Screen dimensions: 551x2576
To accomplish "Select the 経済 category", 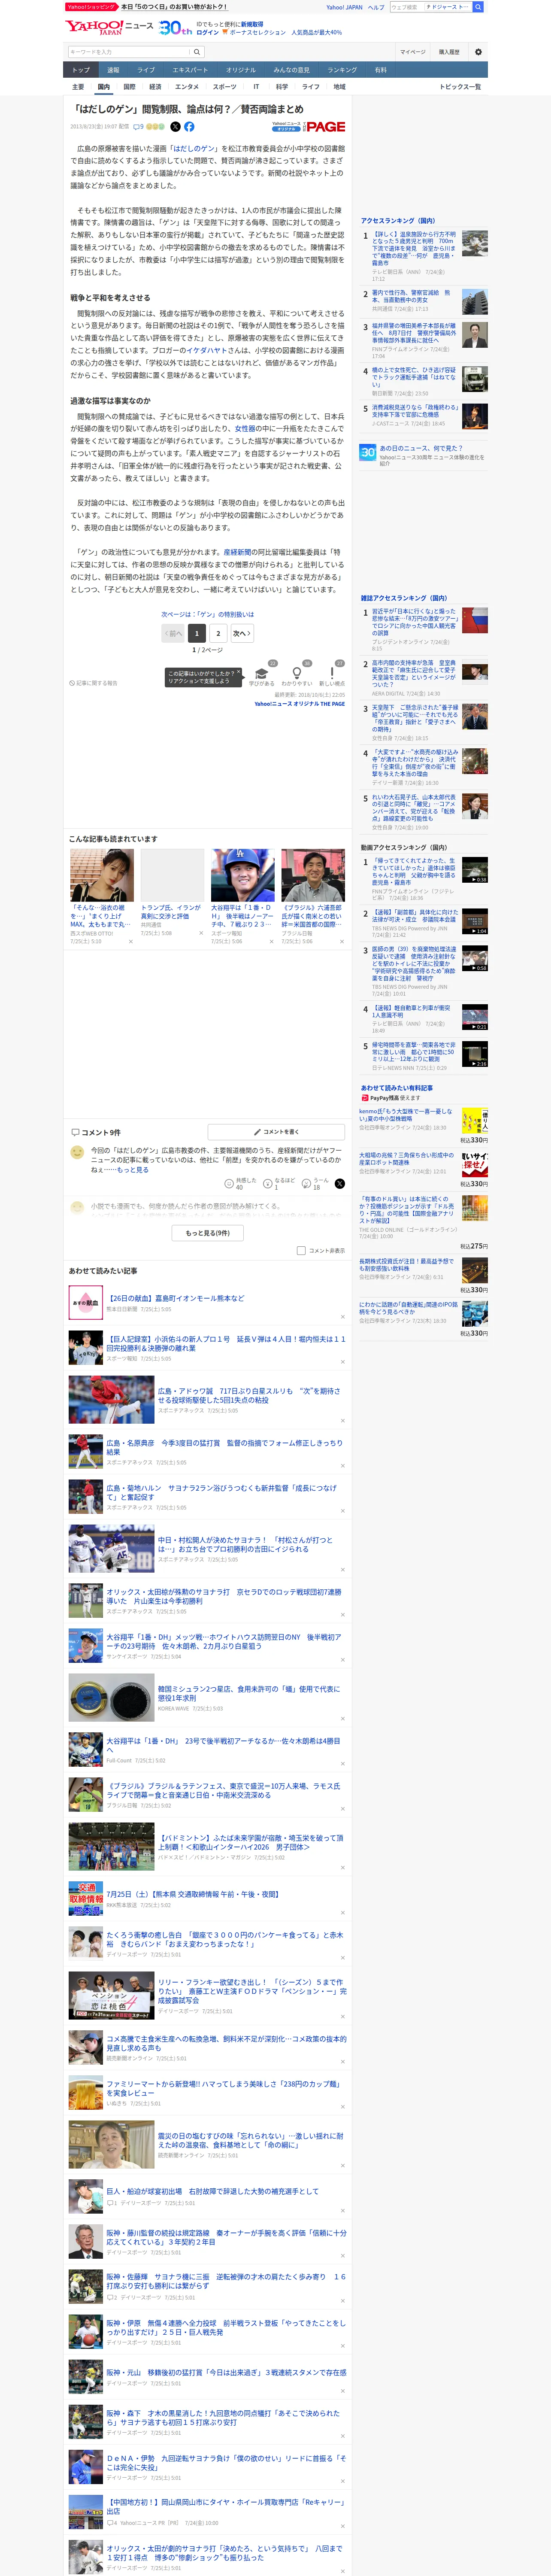I will click(x=155, y=87).
